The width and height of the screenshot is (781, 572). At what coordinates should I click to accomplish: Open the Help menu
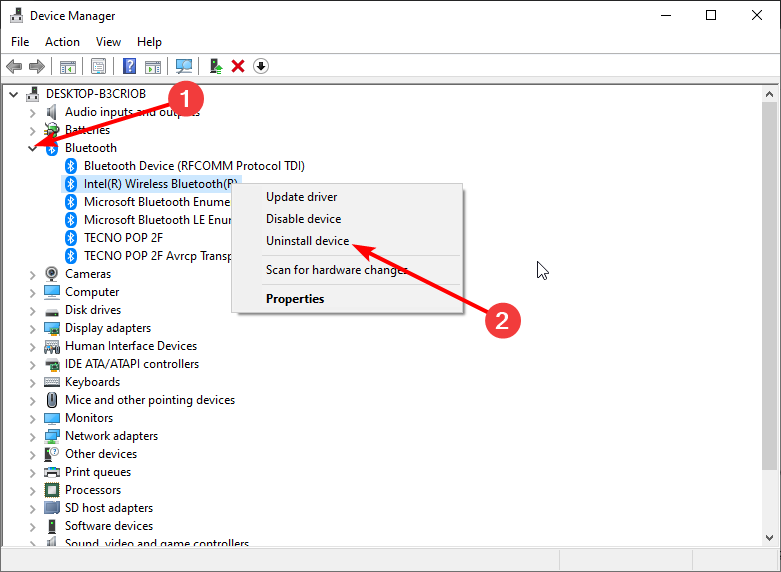(x=149, y=42)
